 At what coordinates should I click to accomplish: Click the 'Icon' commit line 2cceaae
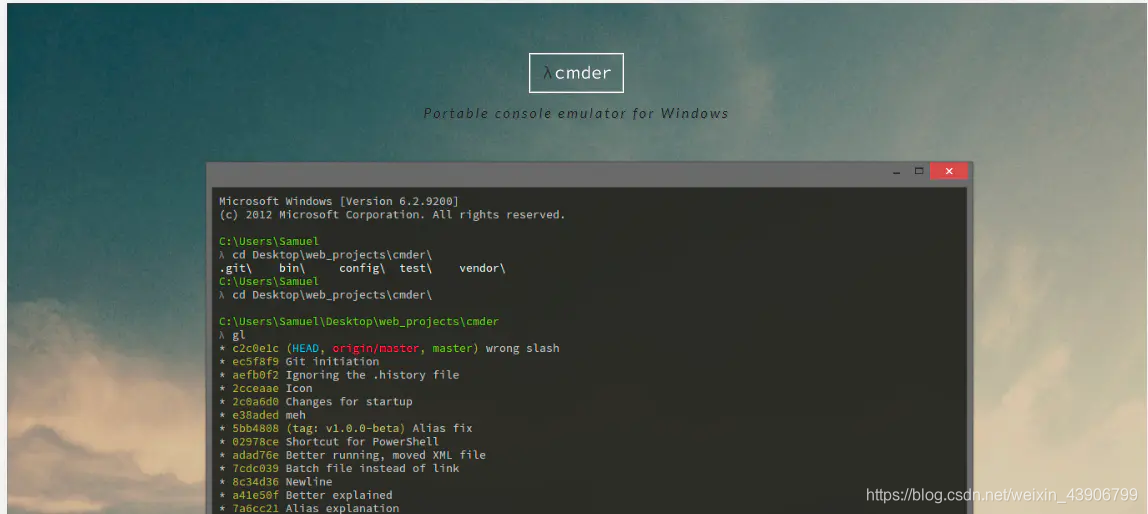coord(266,388)
